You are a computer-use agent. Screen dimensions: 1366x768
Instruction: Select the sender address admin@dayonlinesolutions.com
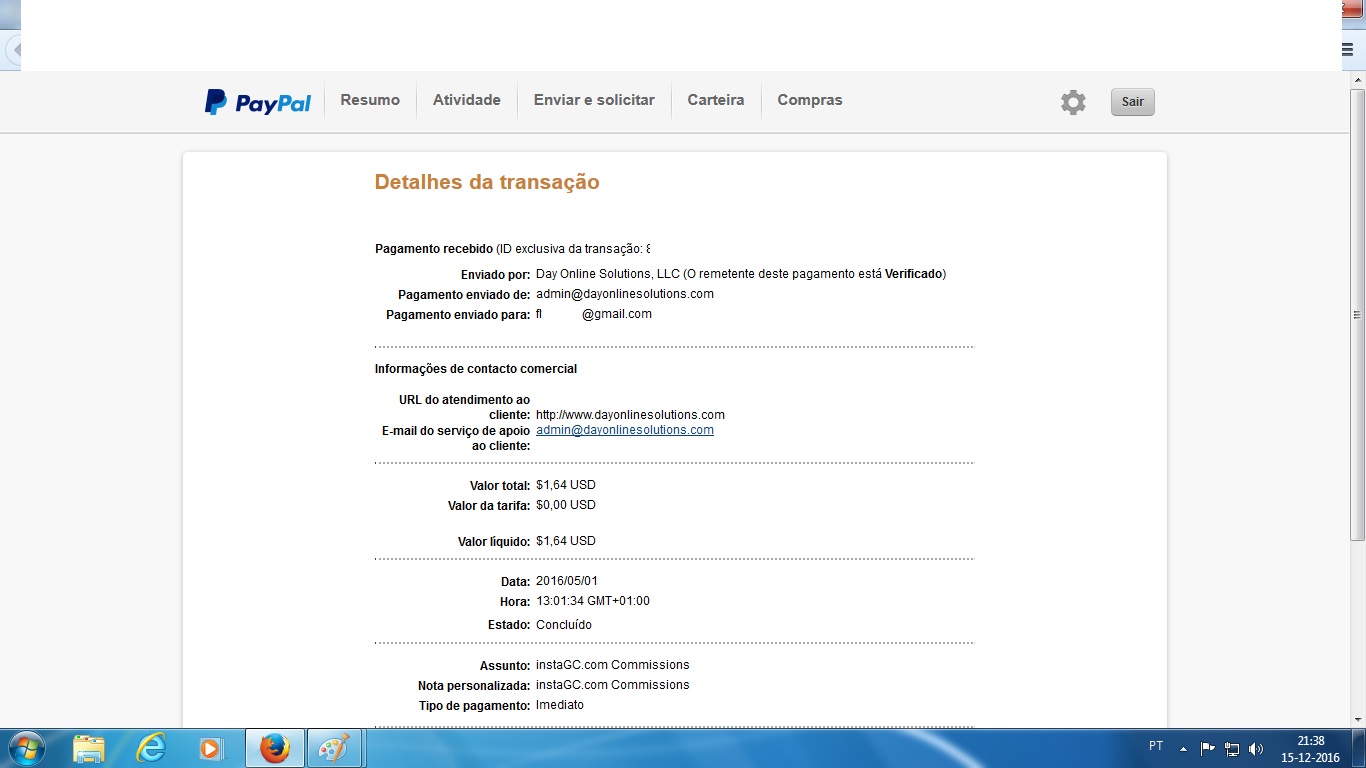[x=625, y=294]
